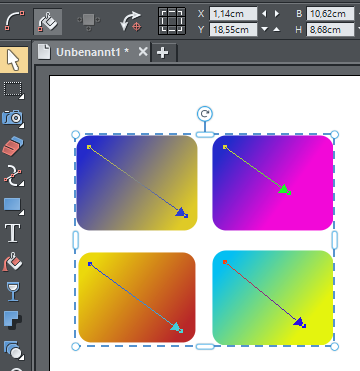Click the cyan arrowhead end handle in orange rectangle
360x371 pixels.
coord(177,327)
